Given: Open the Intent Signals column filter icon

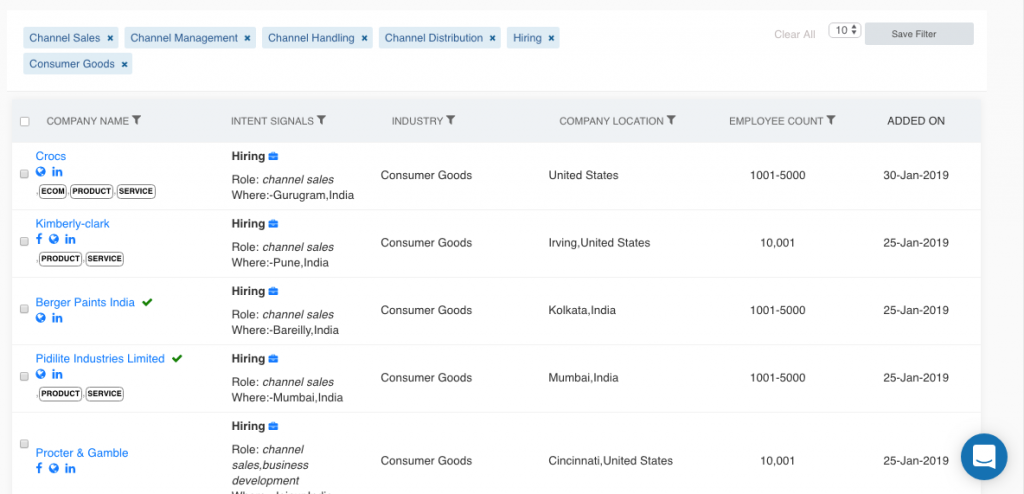Looking at the screenshot, I should click(x=321, y=120).
